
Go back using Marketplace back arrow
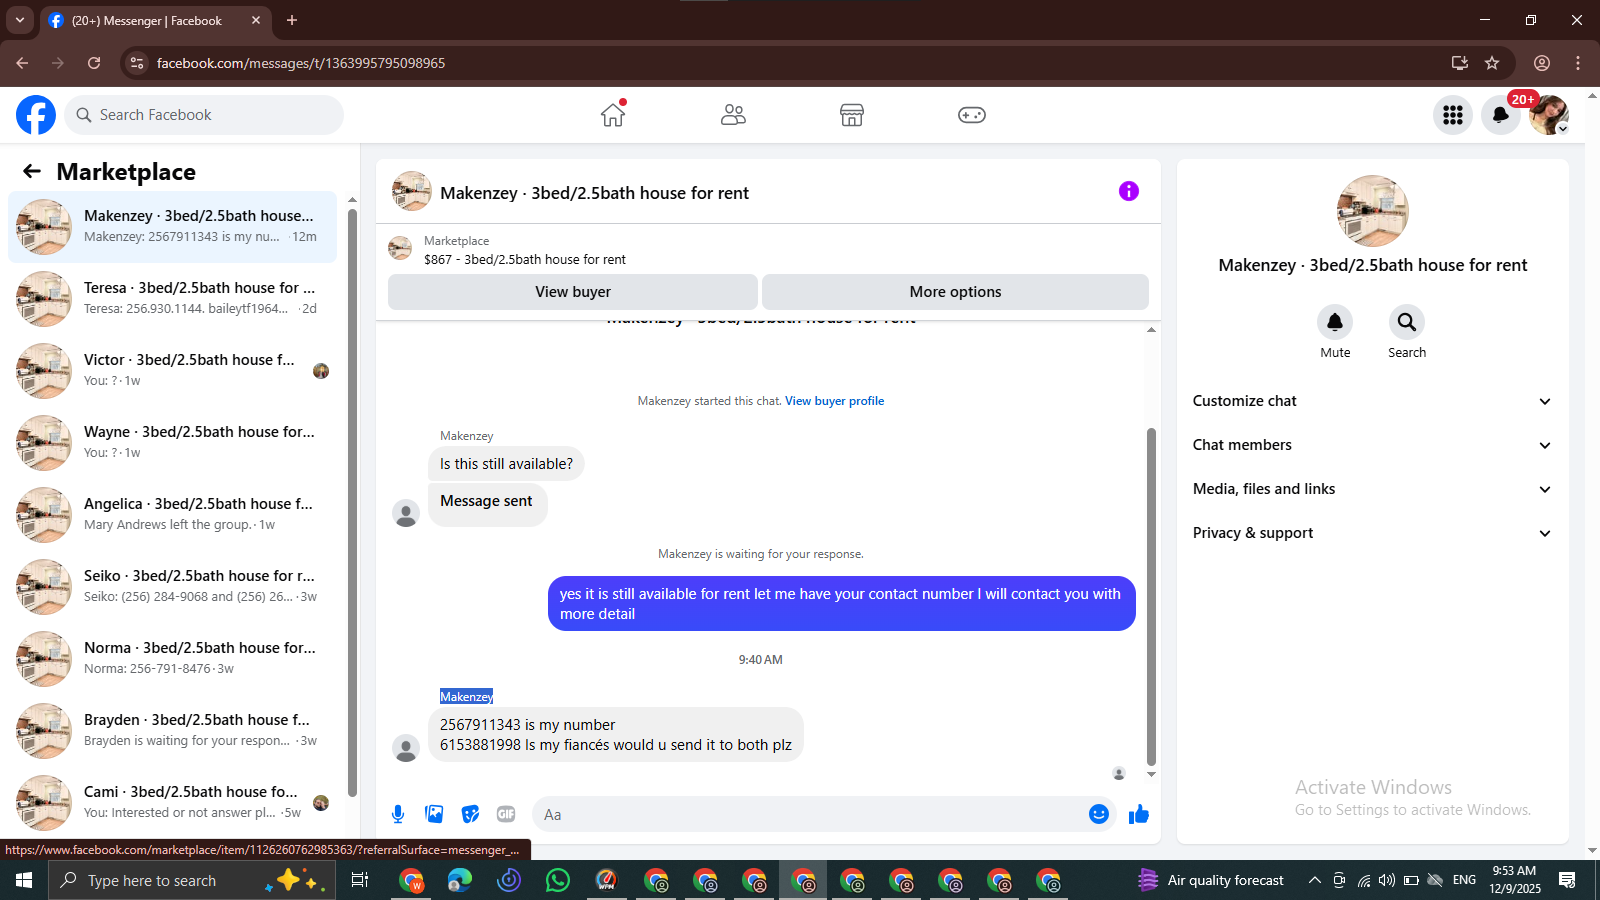pyautogui.click(x=32, y=171)
